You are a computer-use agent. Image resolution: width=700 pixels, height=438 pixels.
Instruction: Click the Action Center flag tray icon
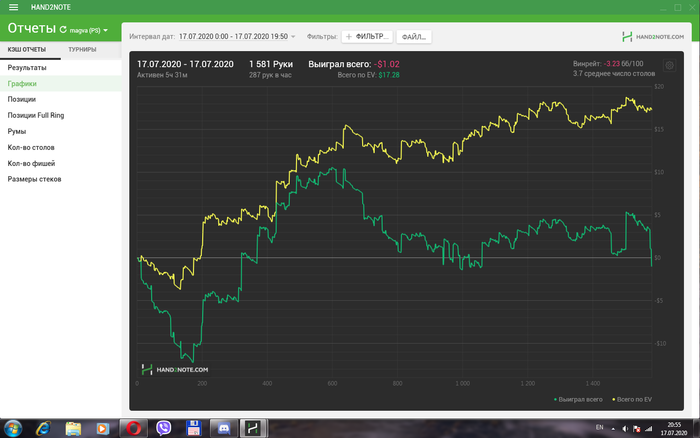pos(637,429)
